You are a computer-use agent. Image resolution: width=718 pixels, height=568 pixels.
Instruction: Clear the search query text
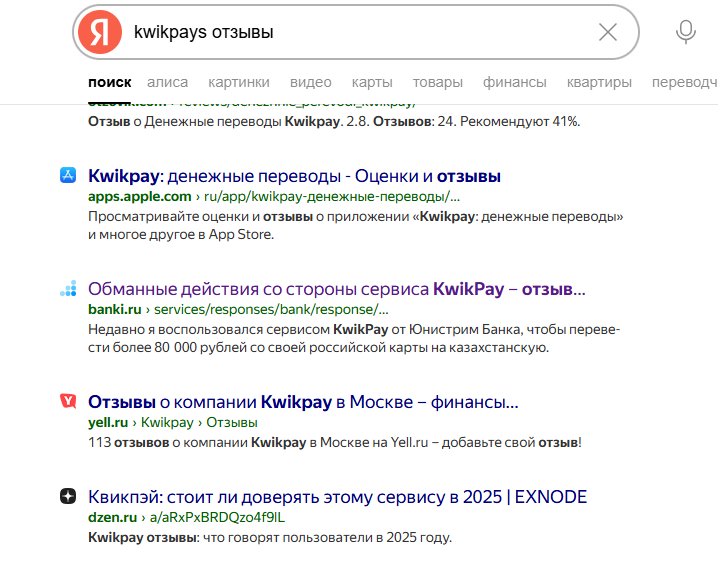607,32
